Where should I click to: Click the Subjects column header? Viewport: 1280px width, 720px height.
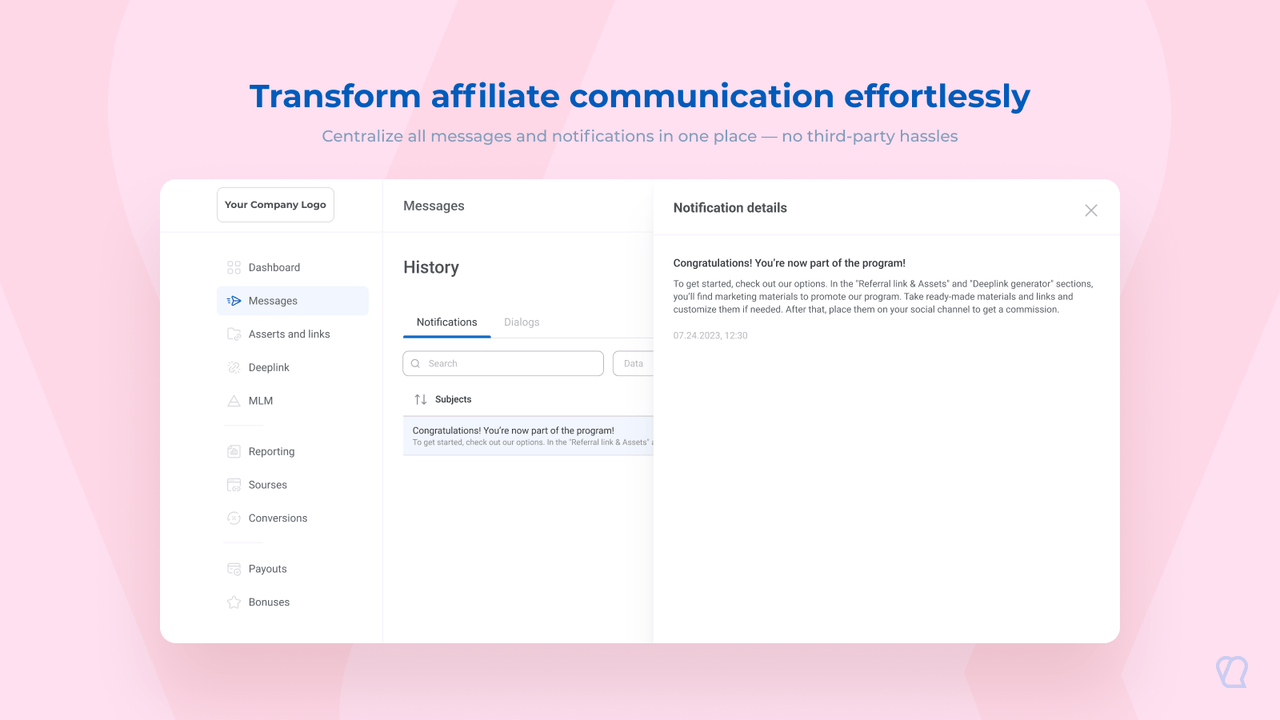[453, 399]
